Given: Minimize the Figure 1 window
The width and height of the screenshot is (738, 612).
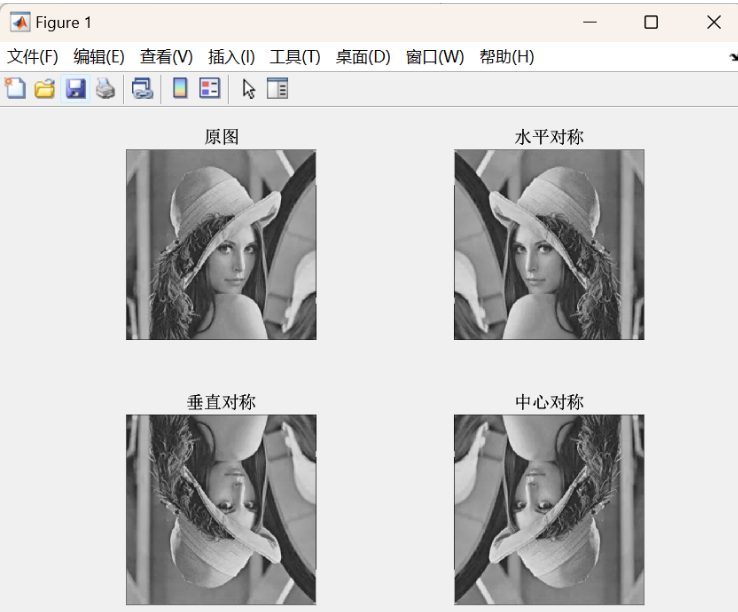Looking at the screenshot, I should pyautogui.click(x=589, y=22).
